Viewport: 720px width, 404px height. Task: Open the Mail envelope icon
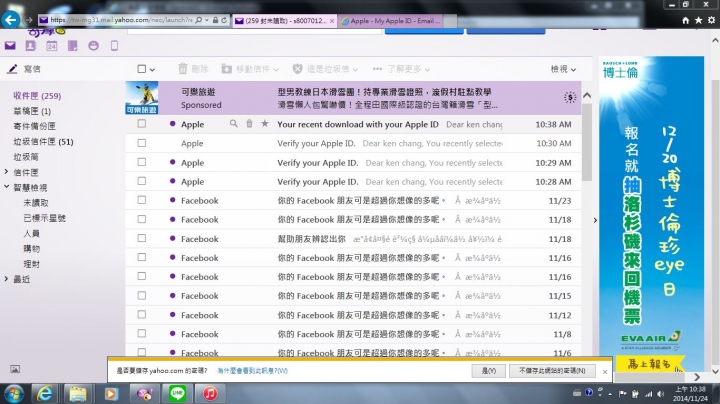[x=10, y=45]
